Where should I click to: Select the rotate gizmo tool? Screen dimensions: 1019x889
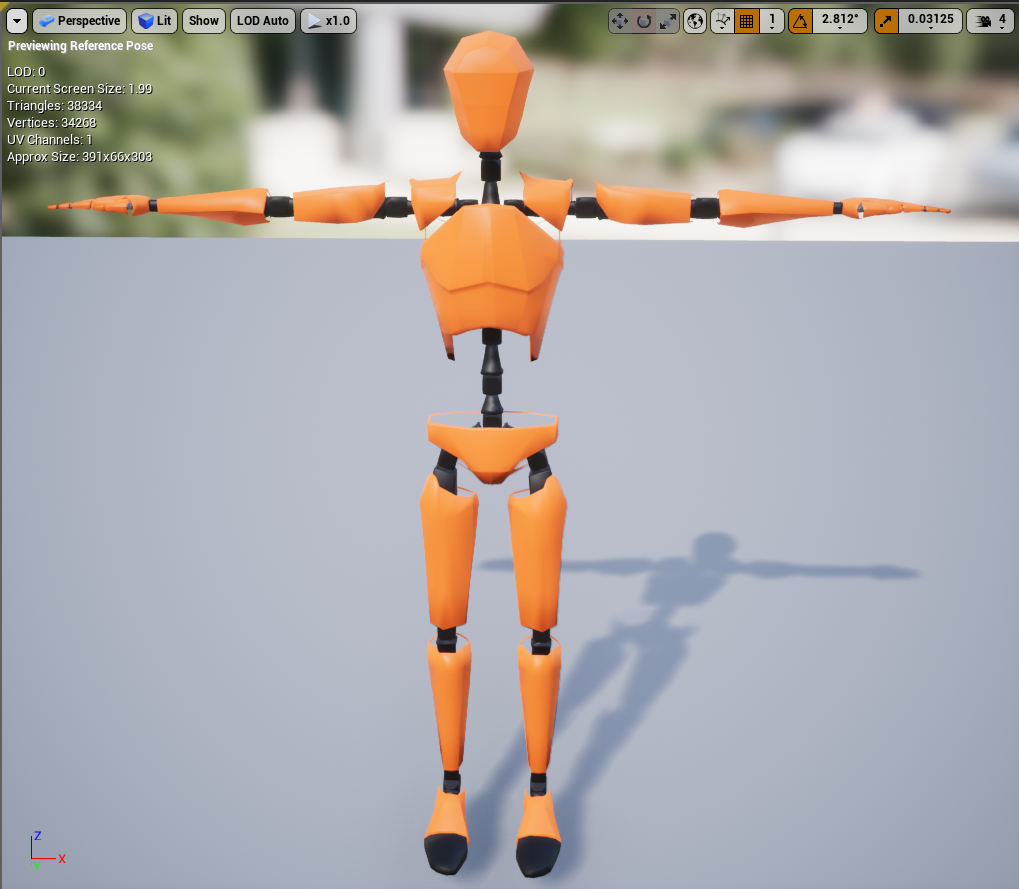point(644,21)
